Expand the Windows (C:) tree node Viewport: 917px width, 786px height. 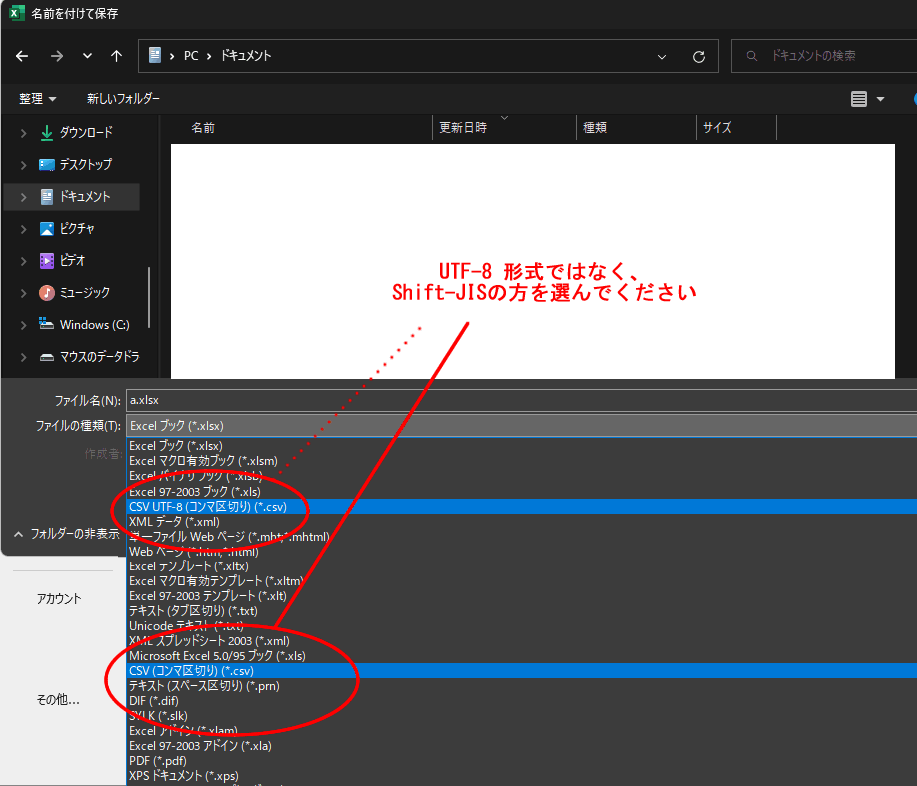[23, 325]
